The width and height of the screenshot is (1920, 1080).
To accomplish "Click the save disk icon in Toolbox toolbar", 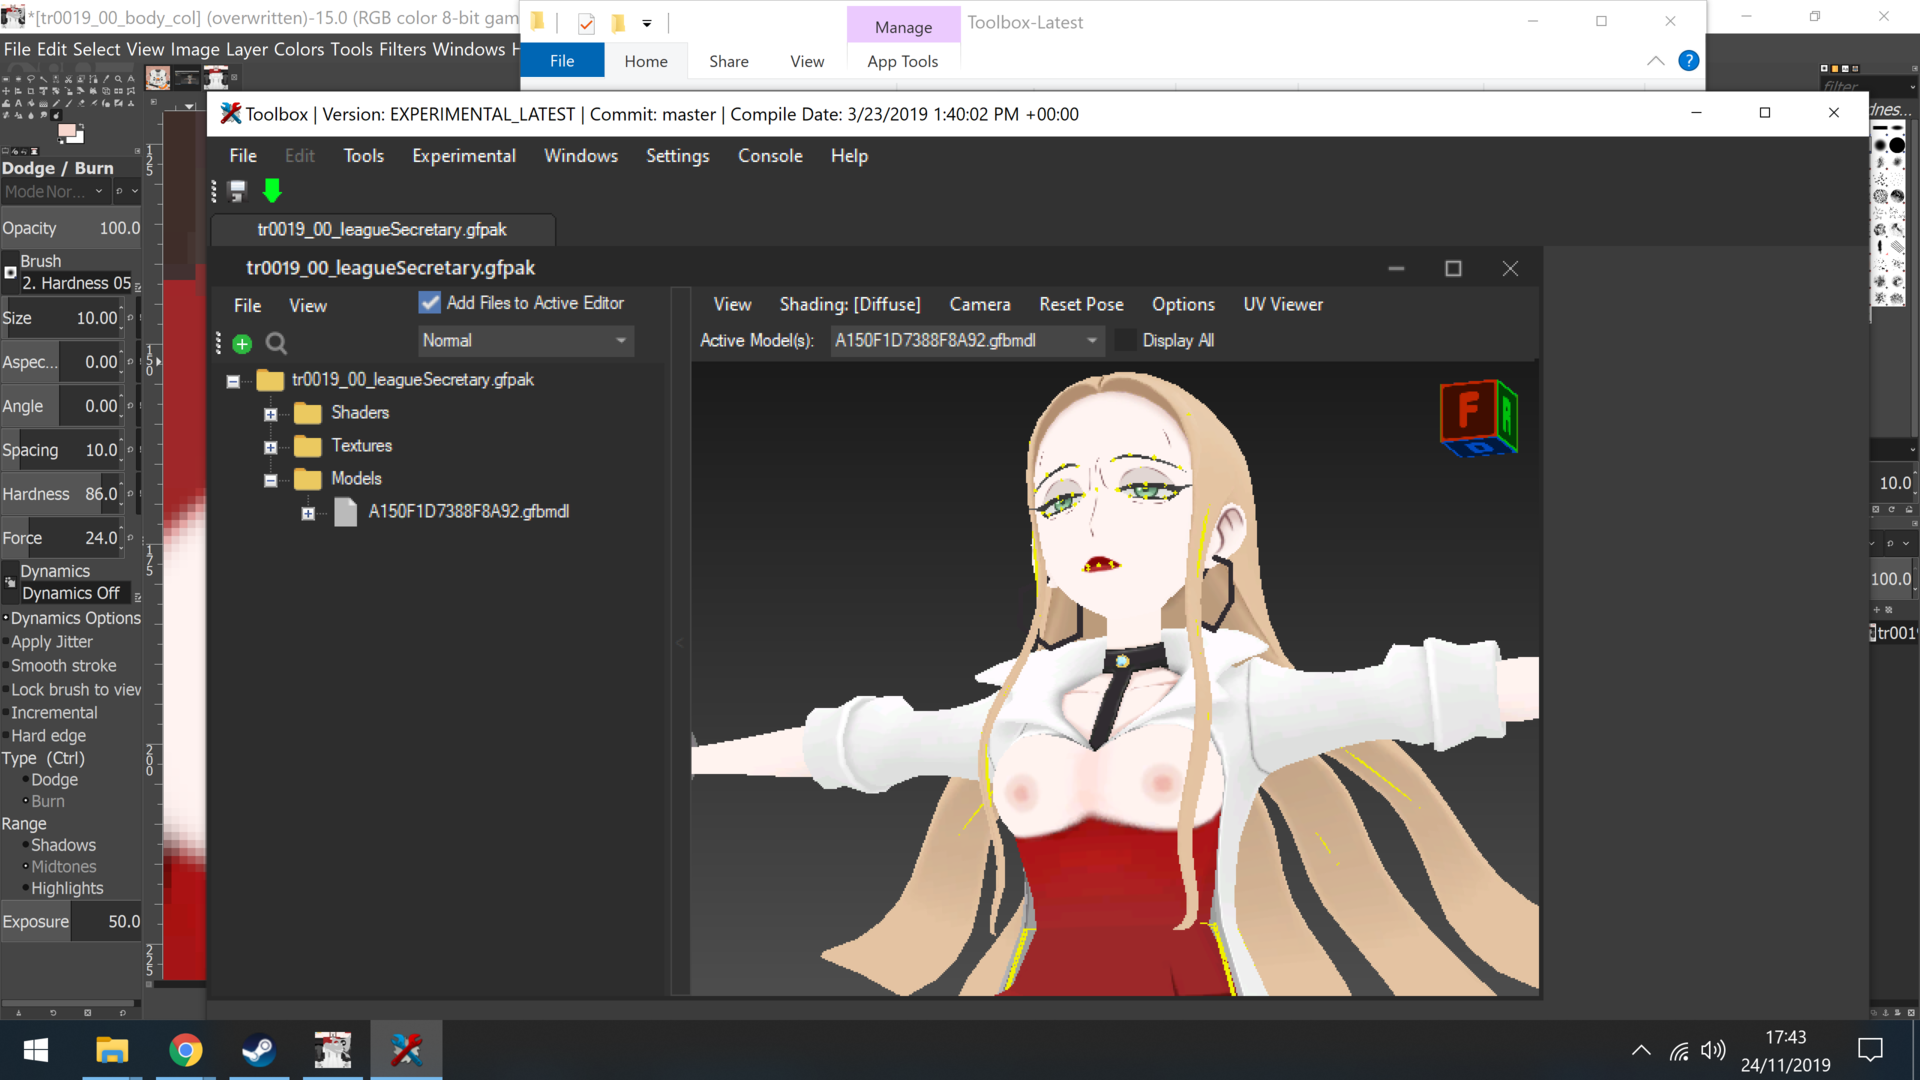I will tap(238, 191).
